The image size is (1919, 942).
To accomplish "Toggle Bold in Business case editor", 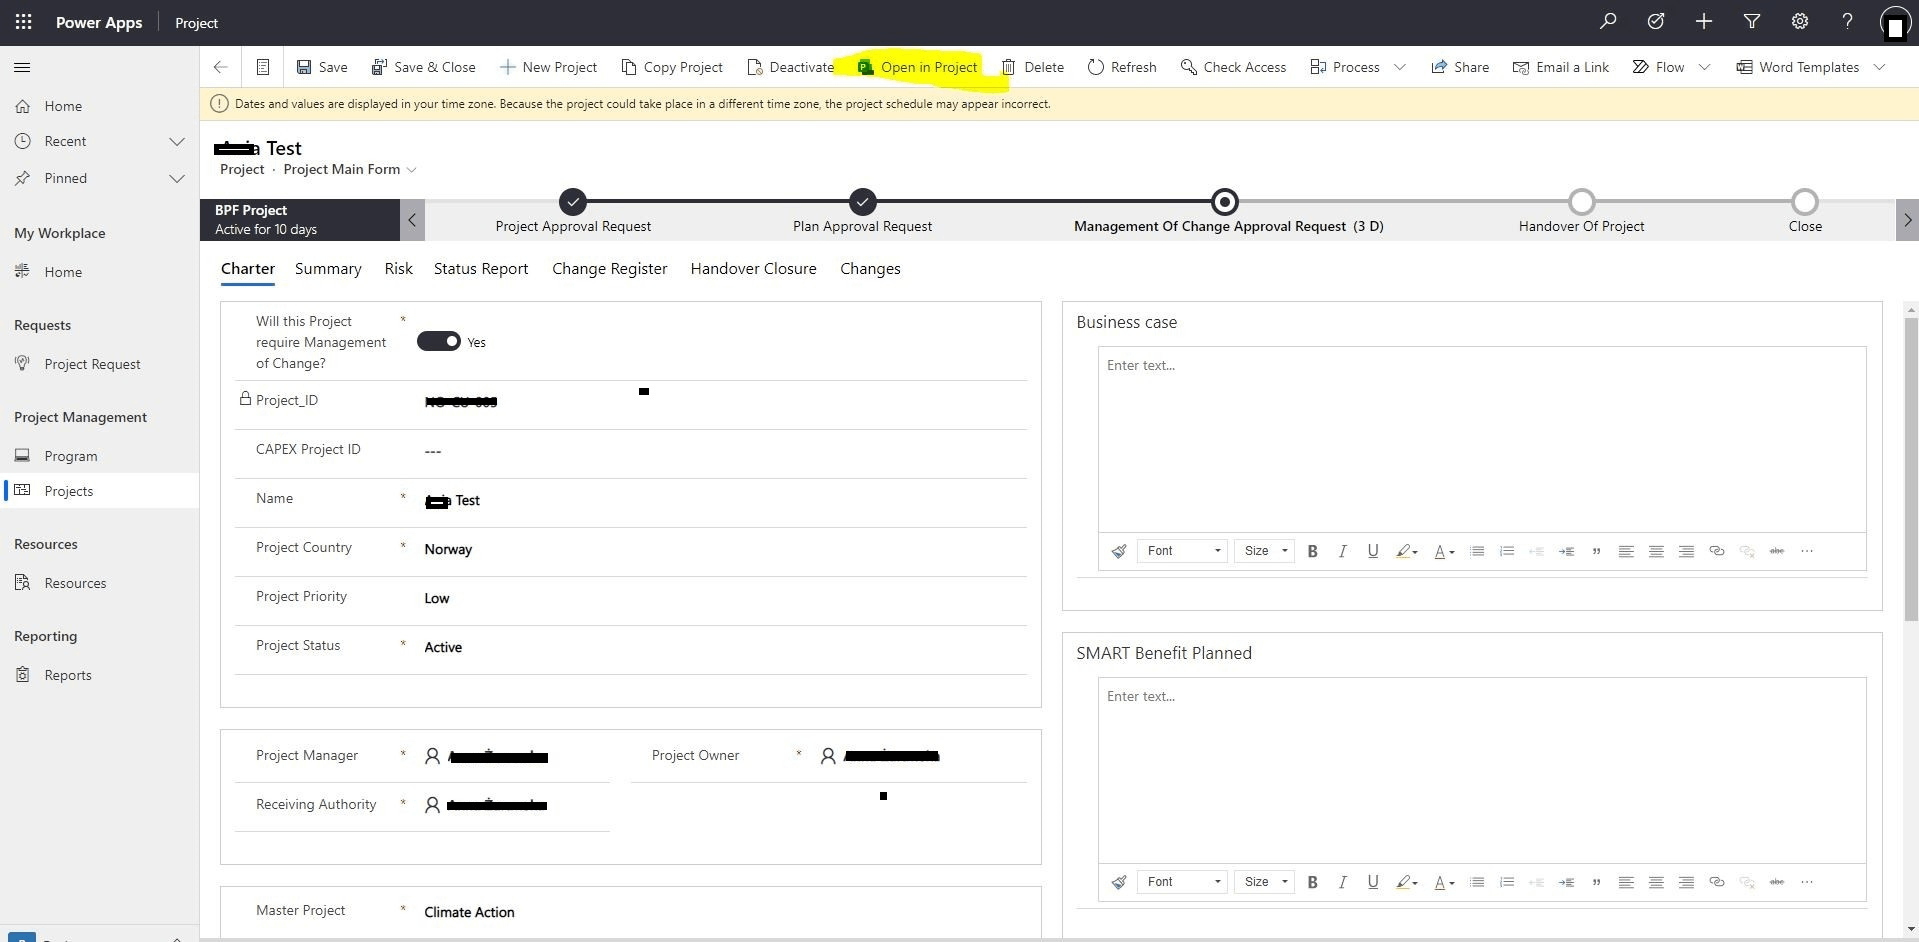I will coord(1313,551).
